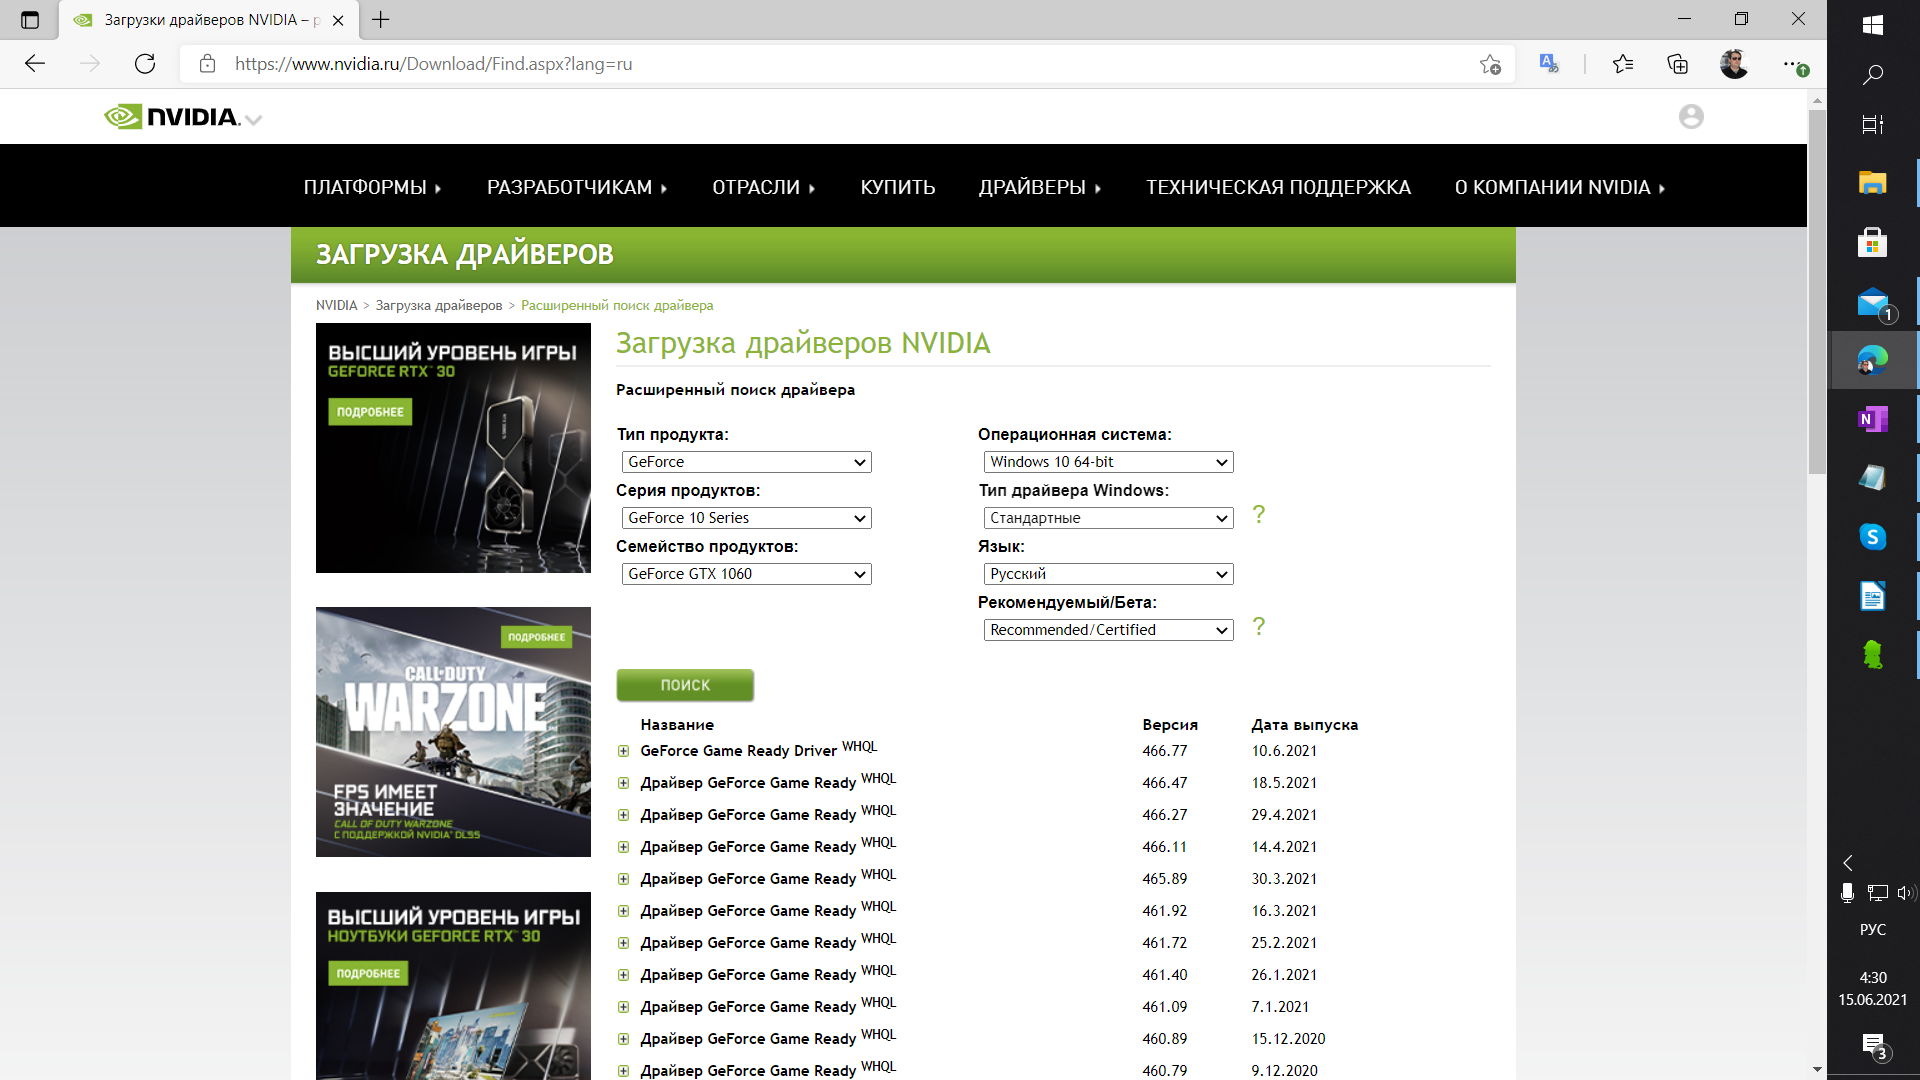
Task: Click the page refresh icon
Action: 145,63
